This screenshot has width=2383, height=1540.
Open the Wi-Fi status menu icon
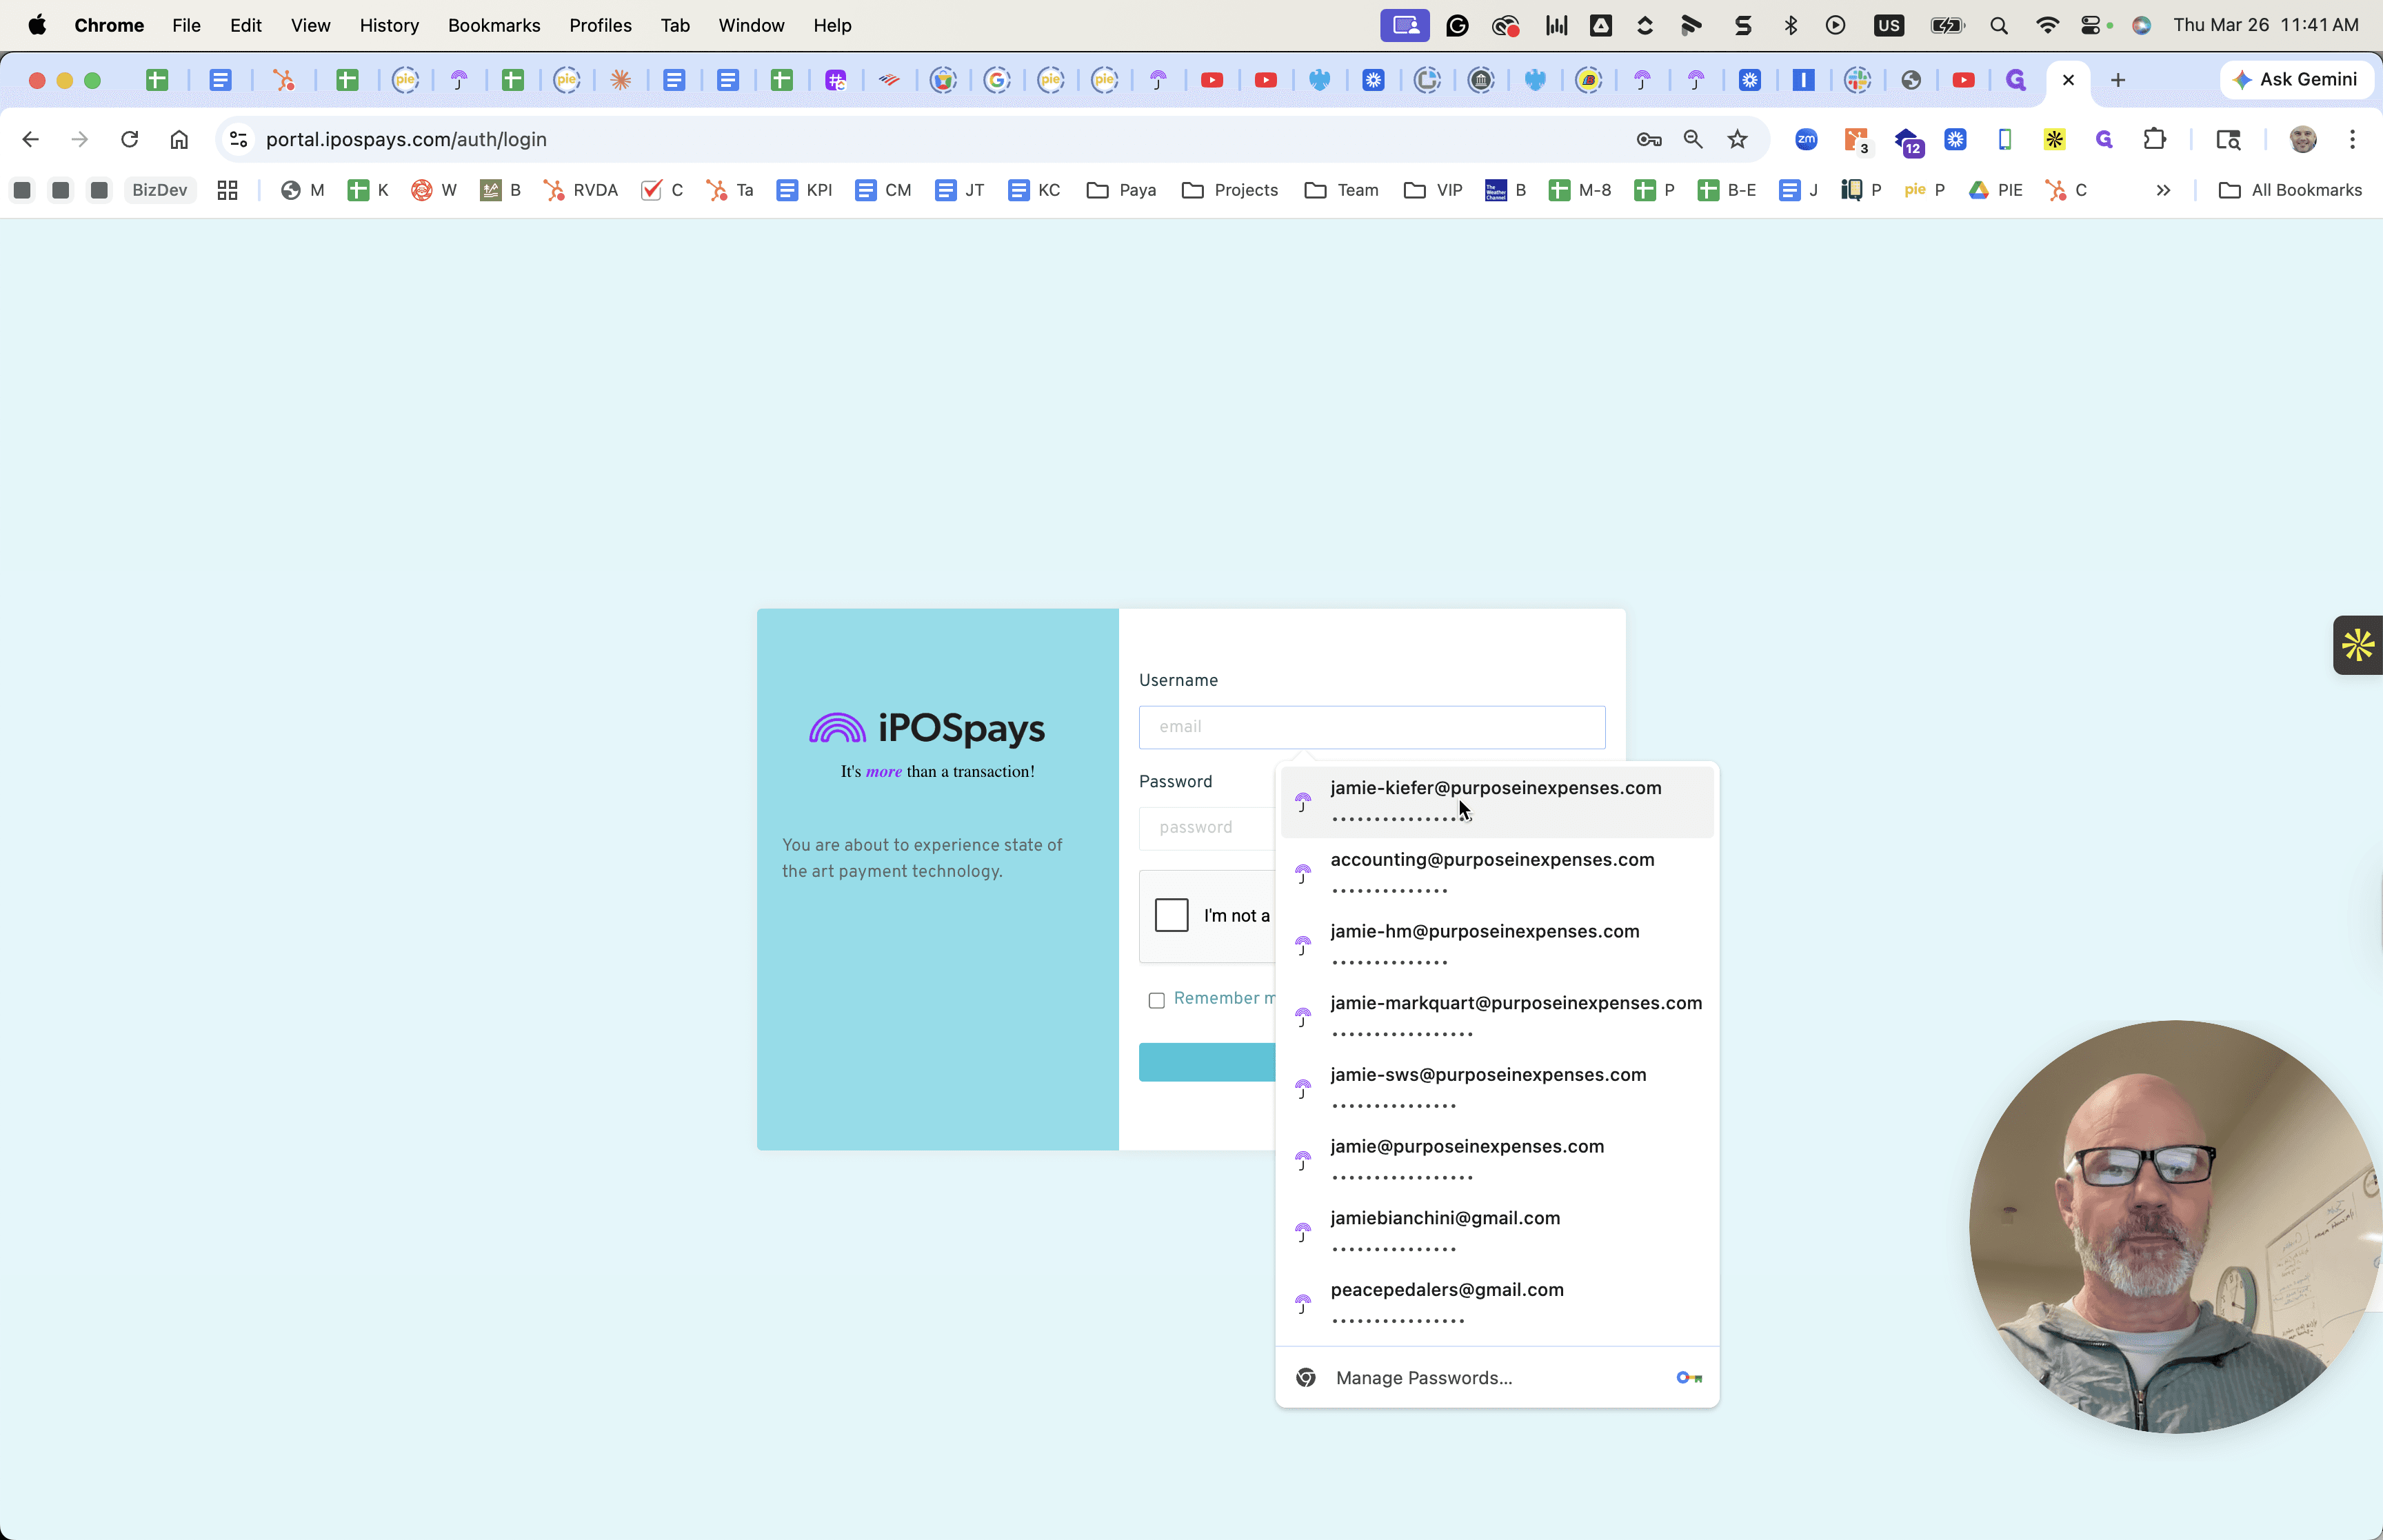[2047, 25]
